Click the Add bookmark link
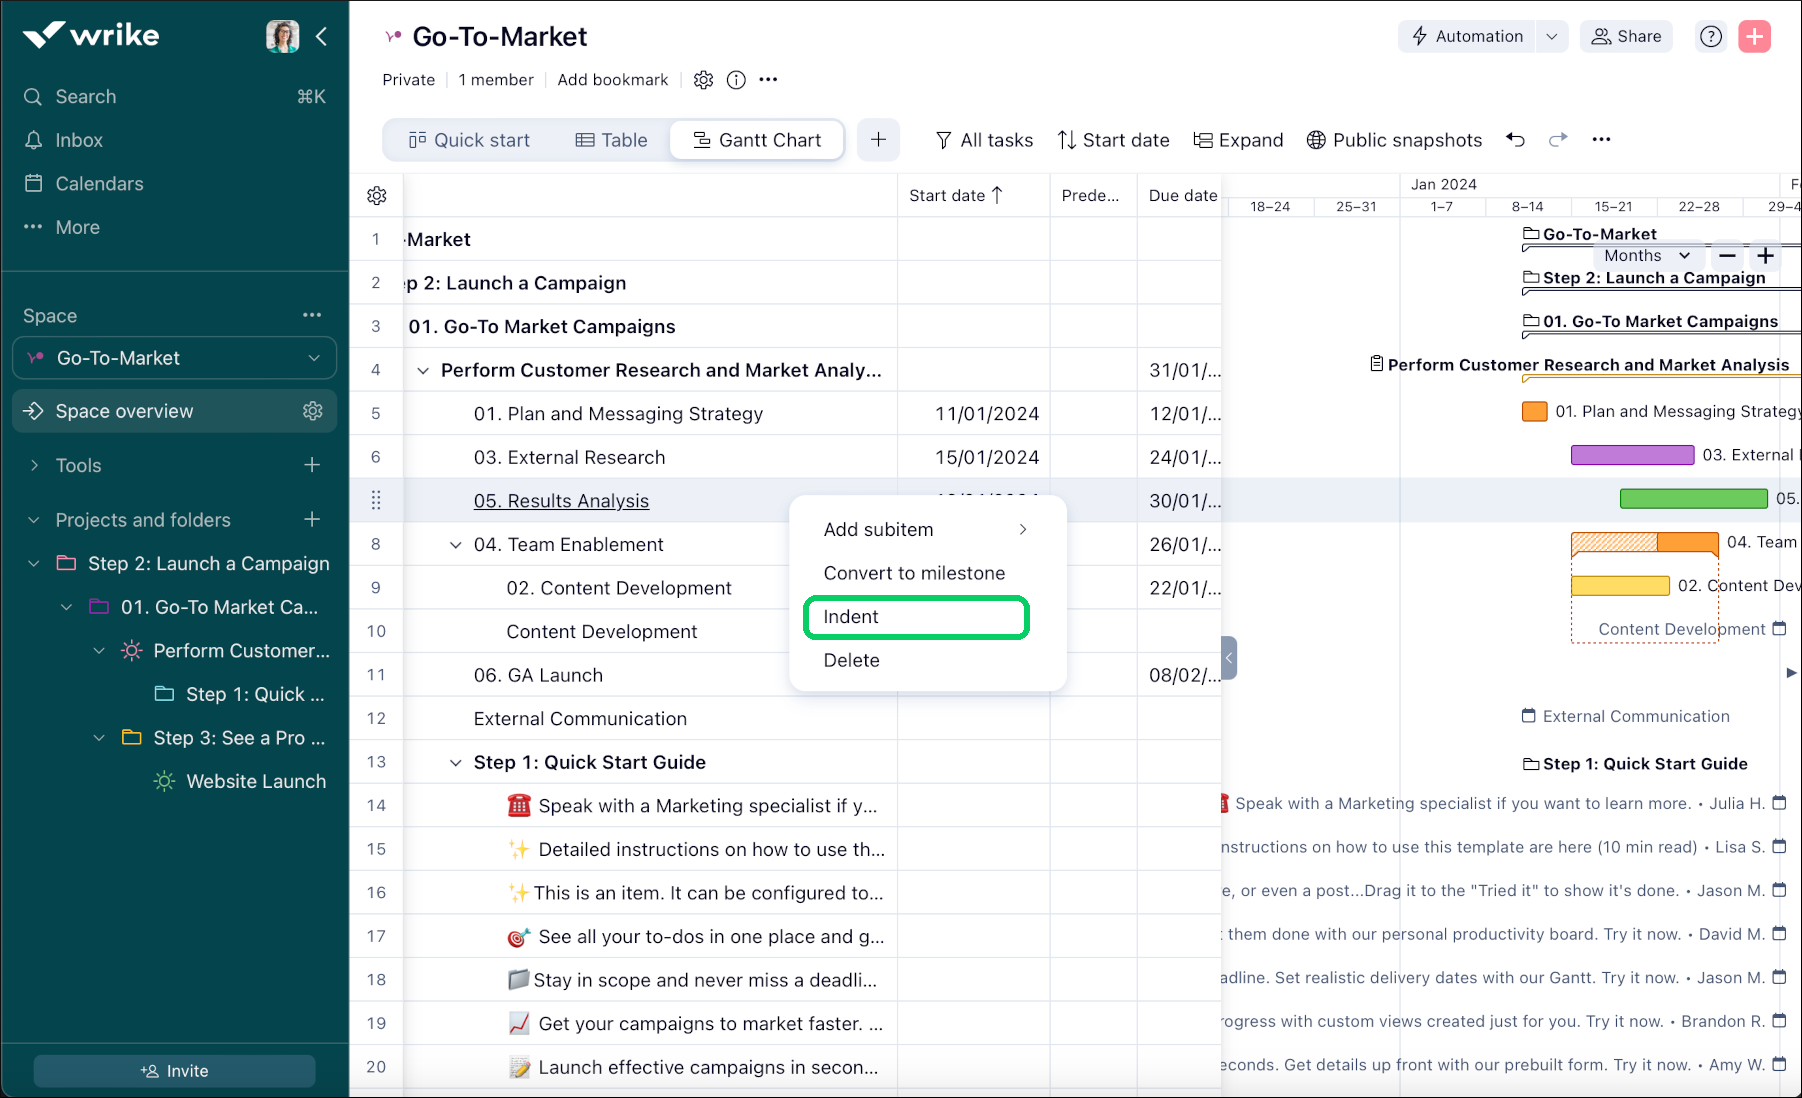The height and width of the screenshot is (1098, 1802). click(612, 80)
